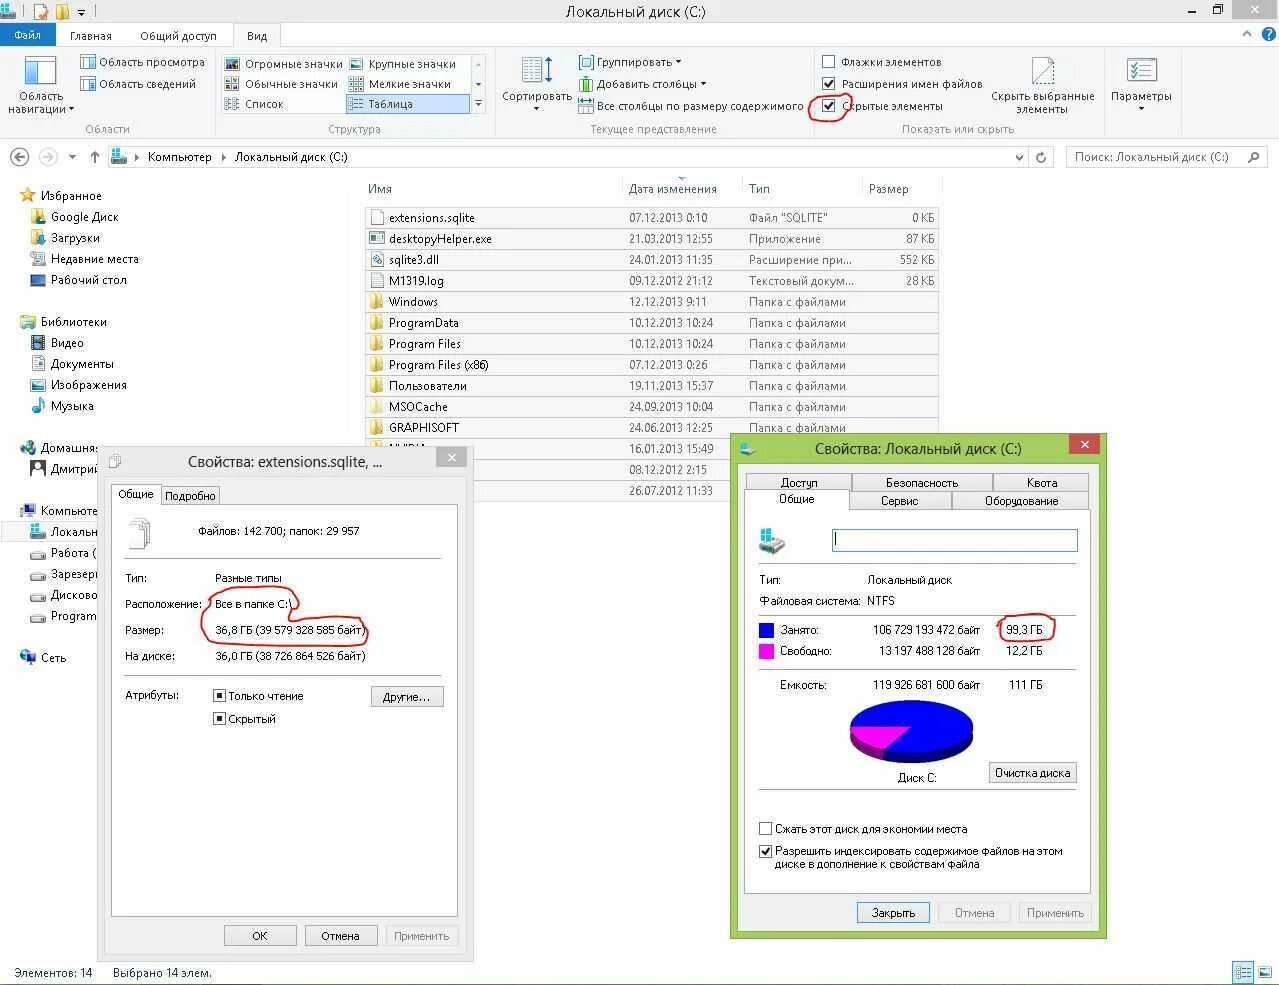
Task: Switch to Details (Таблица) view
Action: [408, 104]
